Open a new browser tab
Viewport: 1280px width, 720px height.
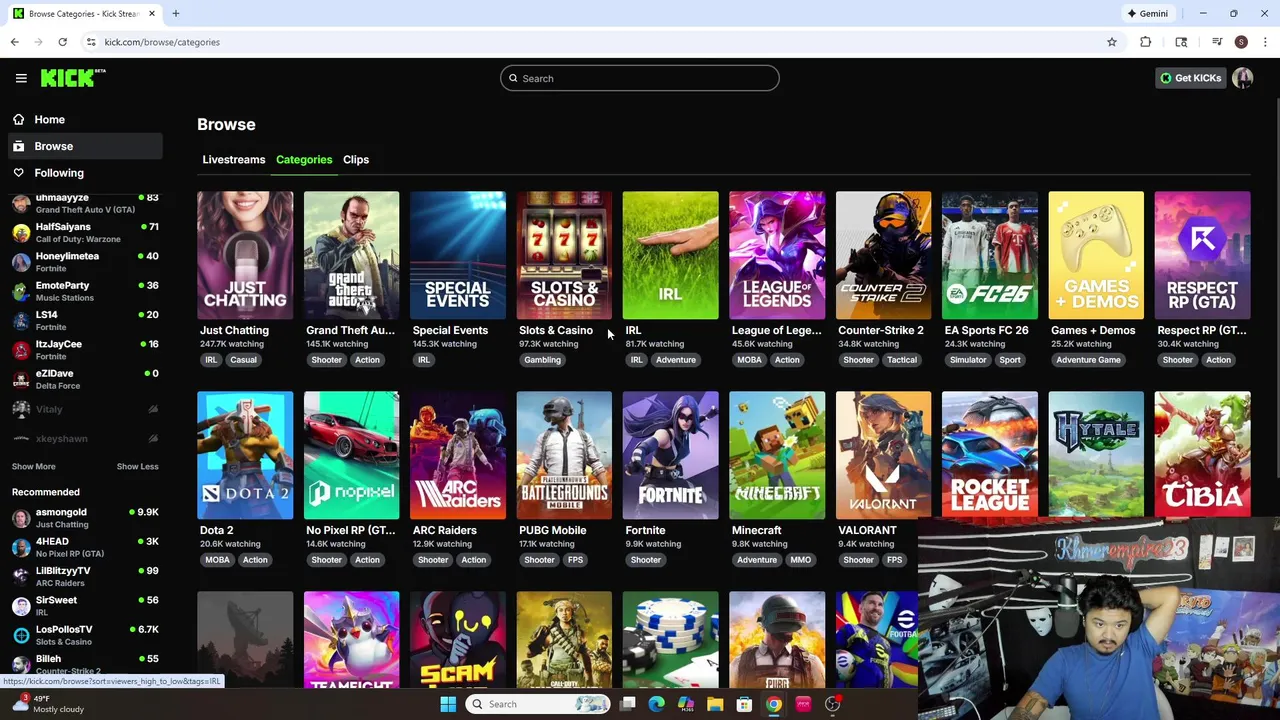tap(175, 14)
